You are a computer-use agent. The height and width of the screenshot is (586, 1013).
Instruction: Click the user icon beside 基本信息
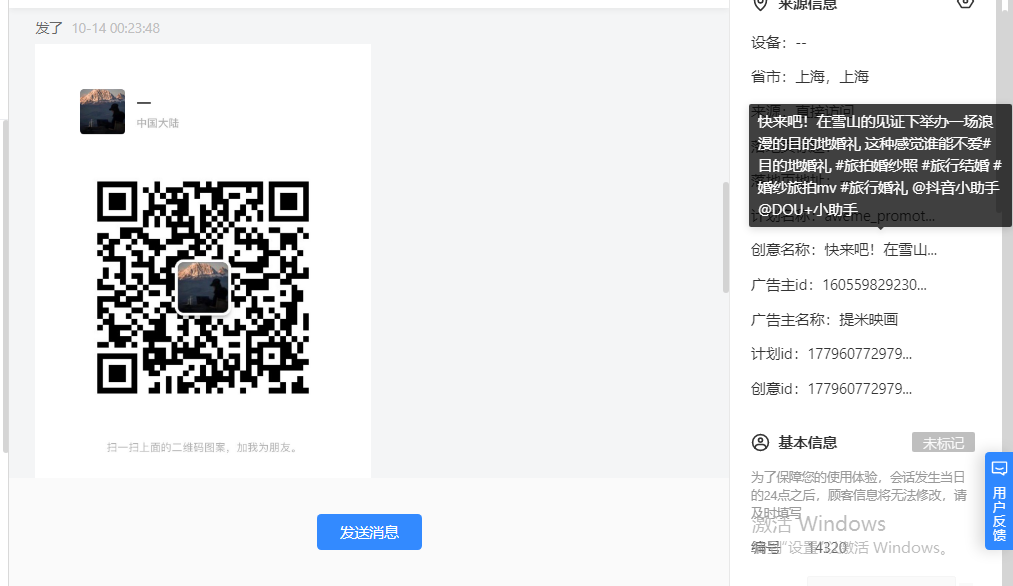760,443
